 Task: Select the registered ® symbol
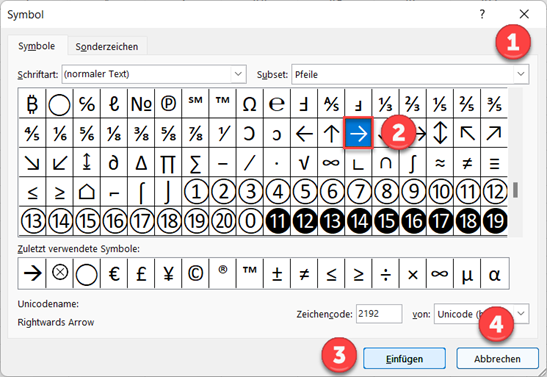click(x=223, y=274)
